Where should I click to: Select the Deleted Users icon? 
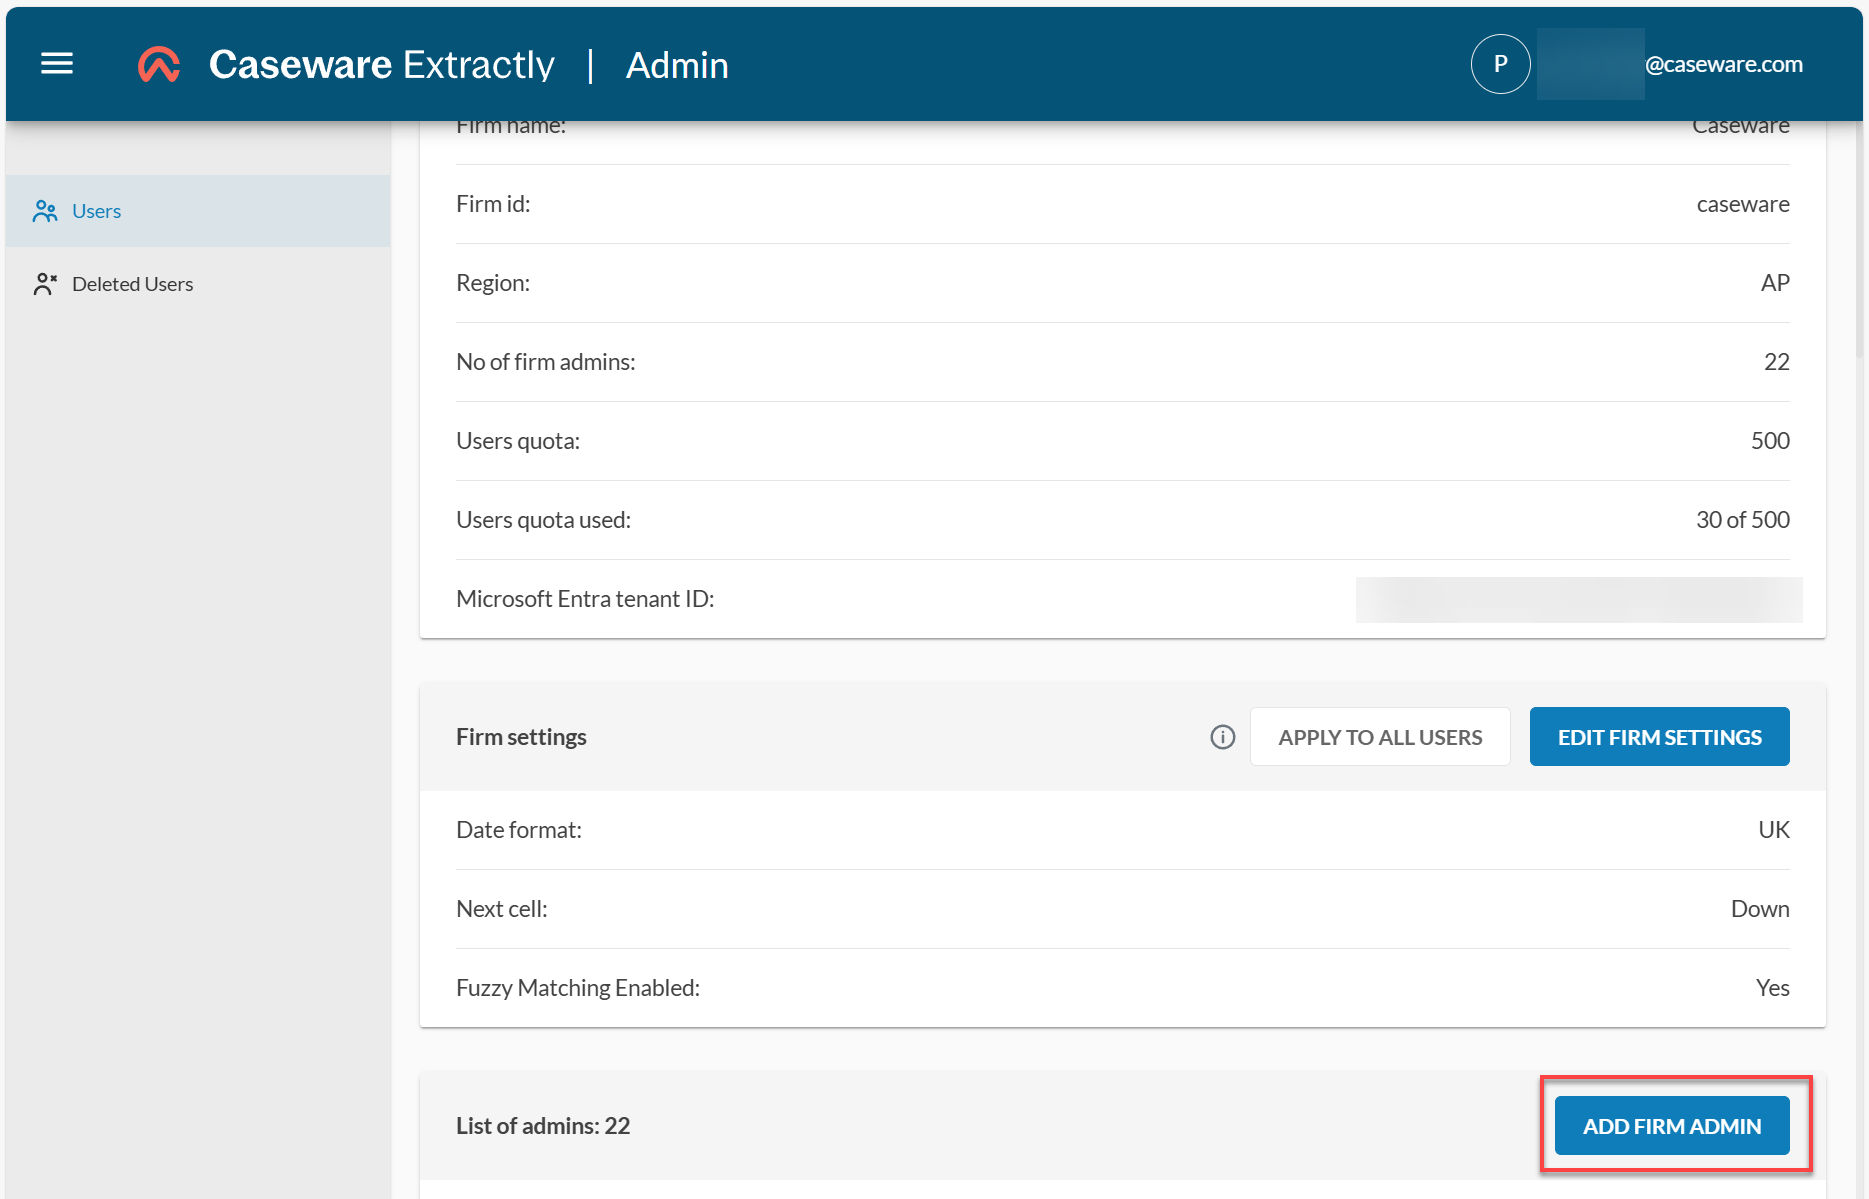[45, 283]
